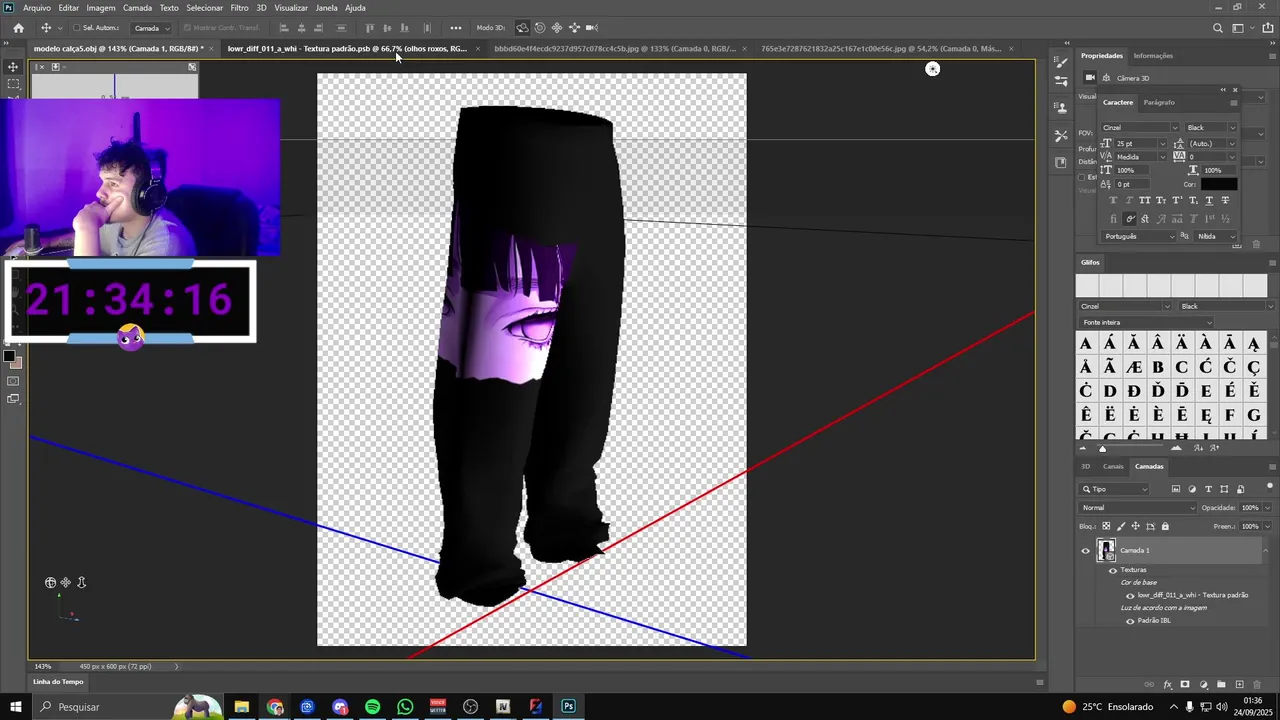1280x720 pixels.
Task: Switch to the Canais tab
Action: (1113, 466)
